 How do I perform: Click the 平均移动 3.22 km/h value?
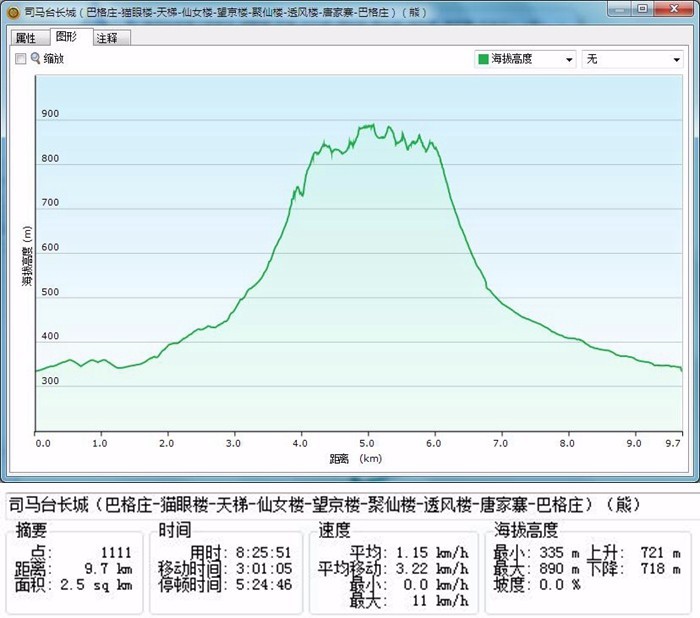click(x=432, y=569)
